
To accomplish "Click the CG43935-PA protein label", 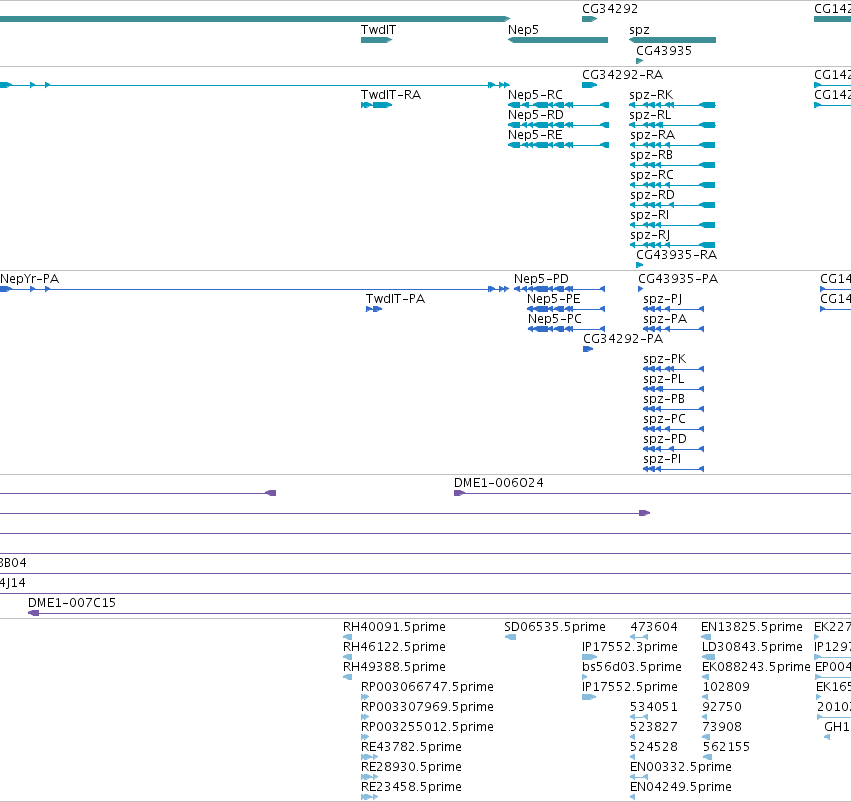I will coord(678,278).
